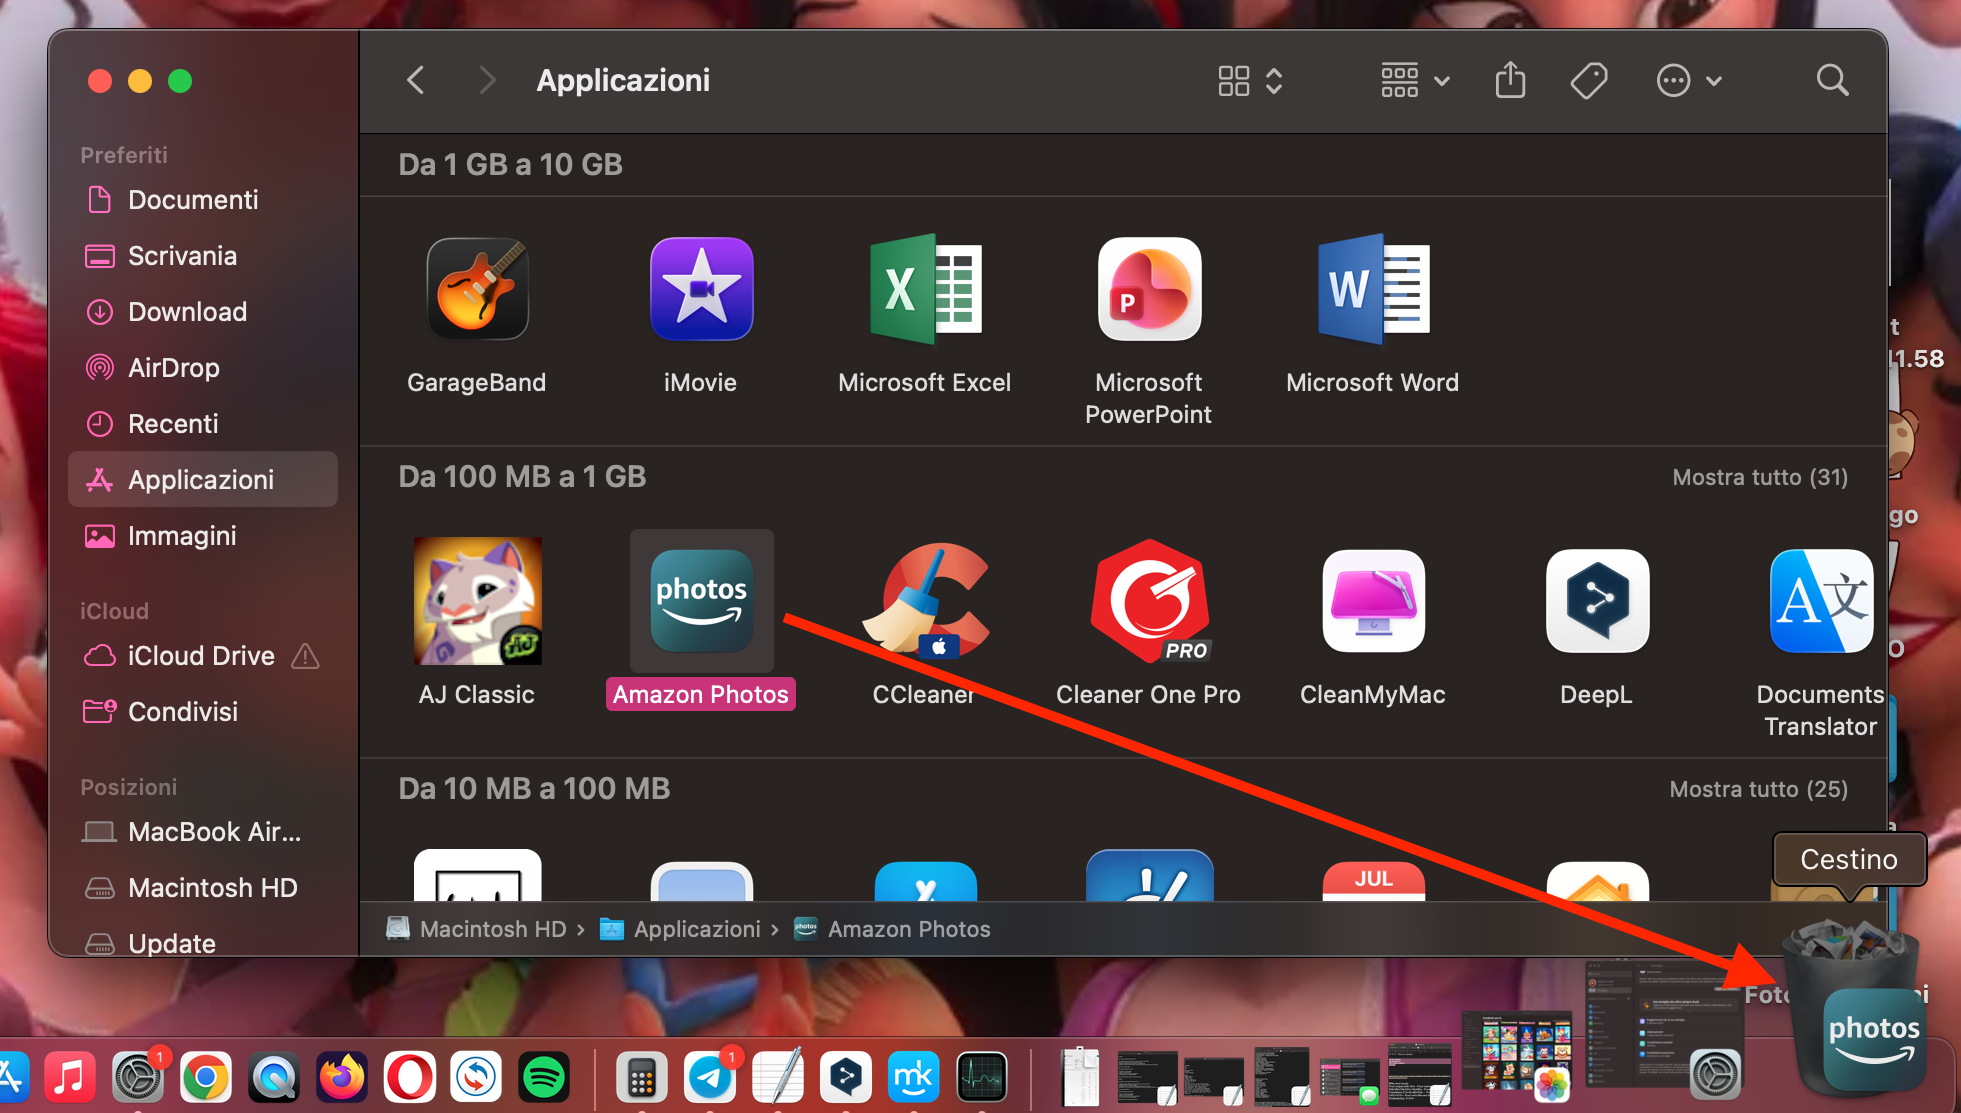The image size is (1961, 1113).
Task: Go back with the left arrow
Action: (x=416, y=80)
